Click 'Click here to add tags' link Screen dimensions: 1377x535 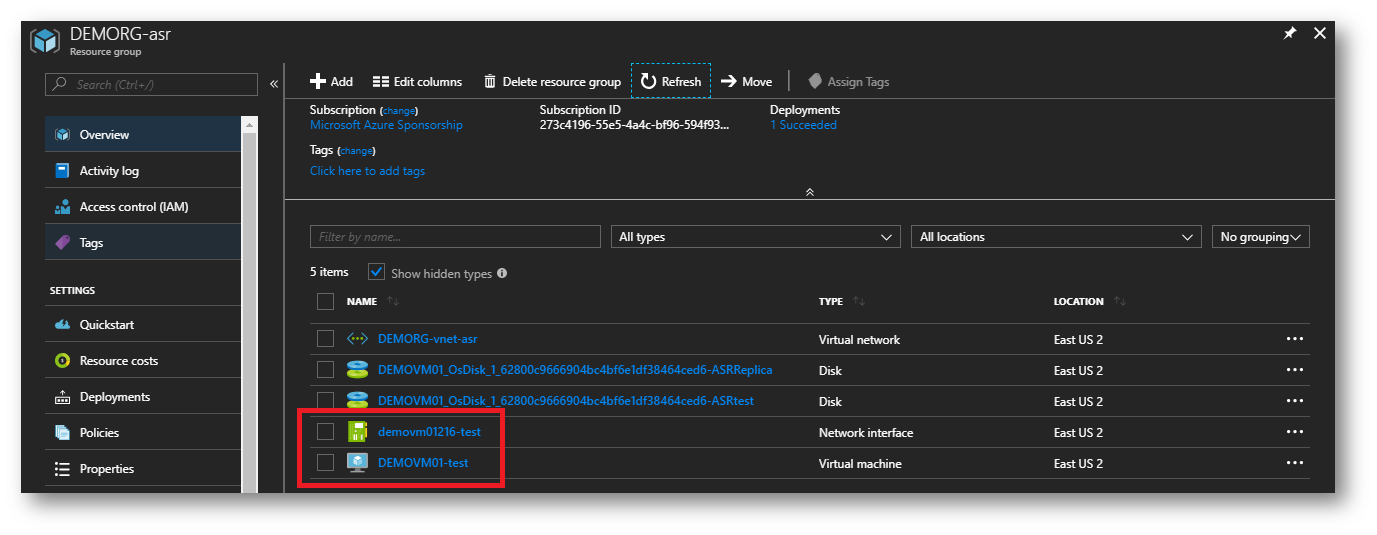367,171
